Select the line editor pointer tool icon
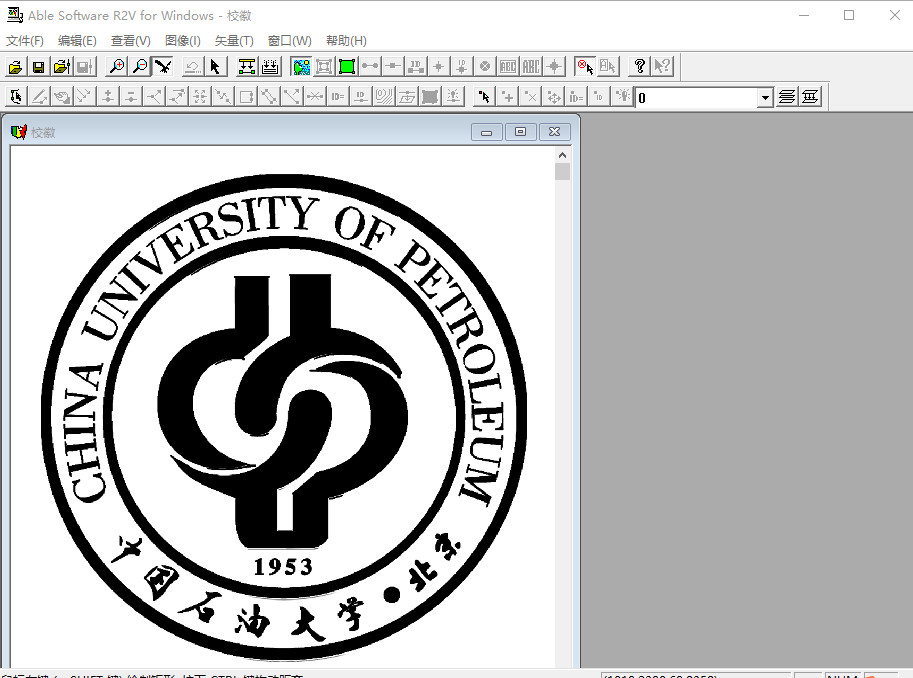Viewport: 913px width, 678px height. (x=16, y=97)
